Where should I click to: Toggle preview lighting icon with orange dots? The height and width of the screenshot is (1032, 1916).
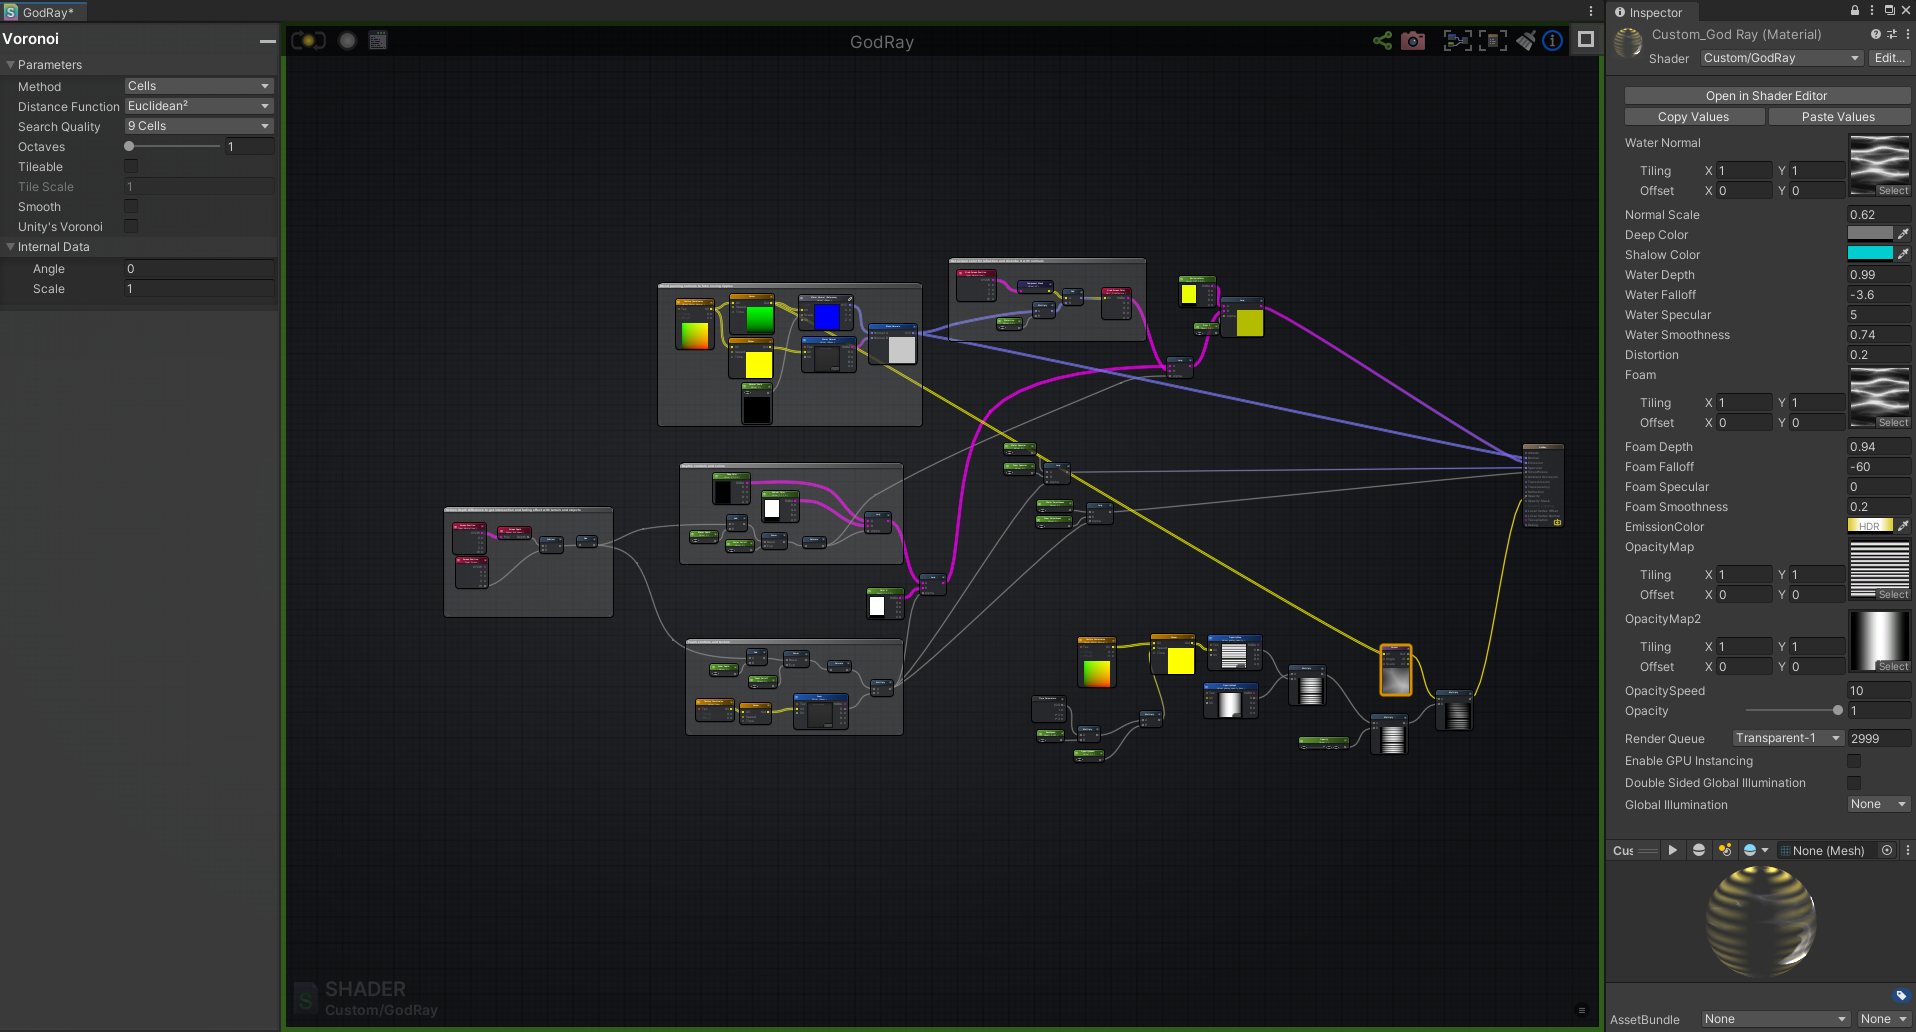1725,850
